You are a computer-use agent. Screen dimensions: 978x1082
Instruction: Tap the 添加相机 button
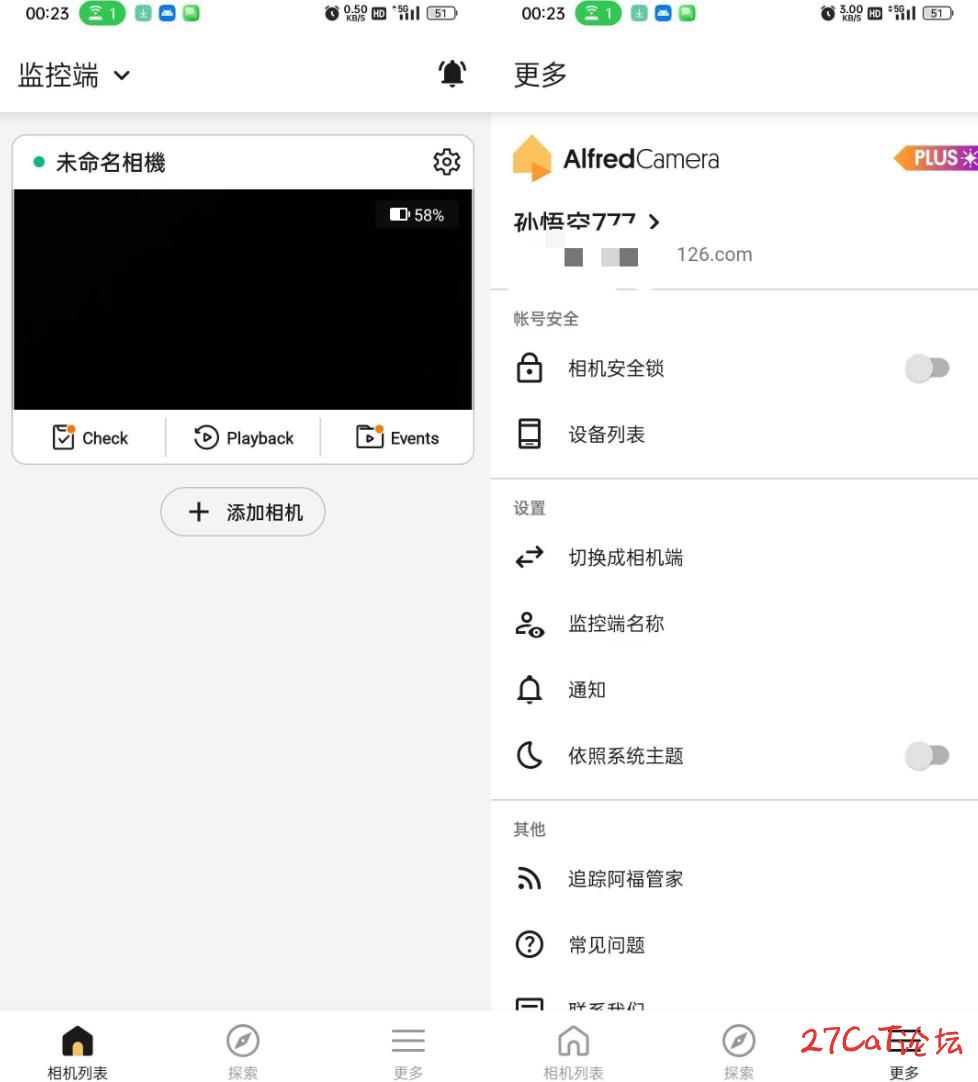tap(243, 511)
